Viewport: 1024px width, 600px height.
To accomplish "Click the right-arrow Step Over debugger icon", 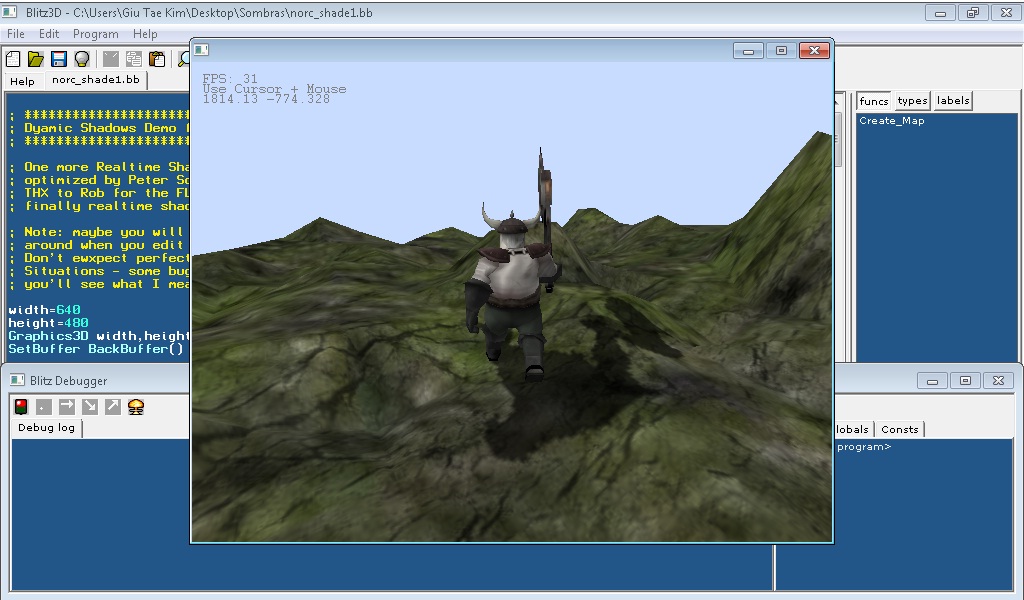I will [x=67, y=407].
